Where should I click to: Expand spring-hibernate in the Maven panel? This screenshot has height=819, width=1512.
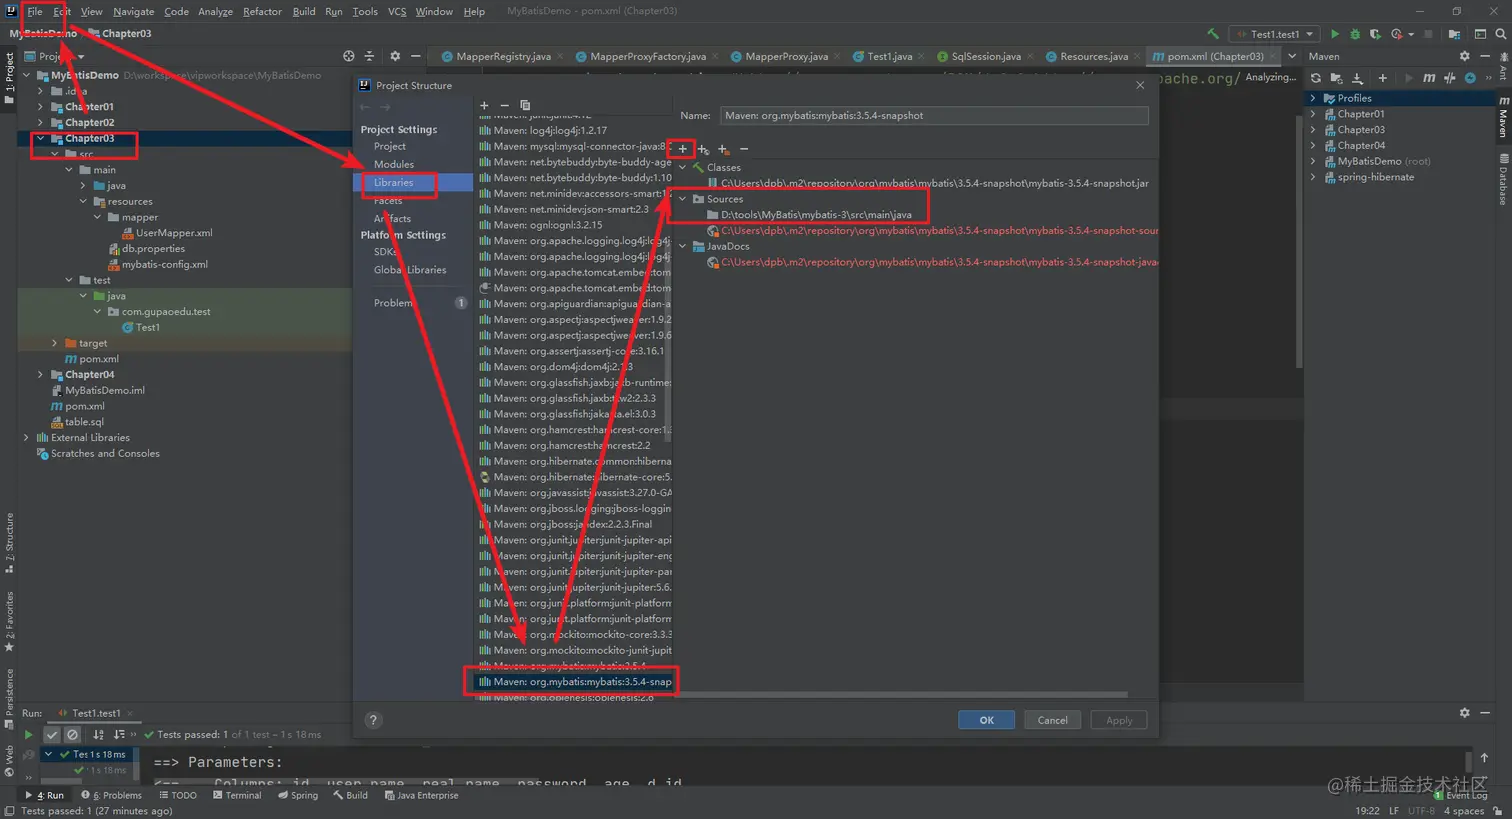coord(1313,177)
